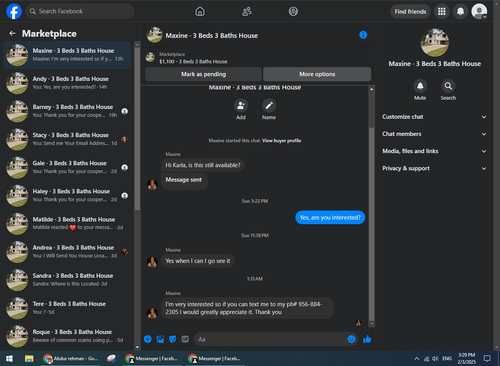Open the Gale conversation in list
This screenshot has width=500, height=366.
pos(67,167)
